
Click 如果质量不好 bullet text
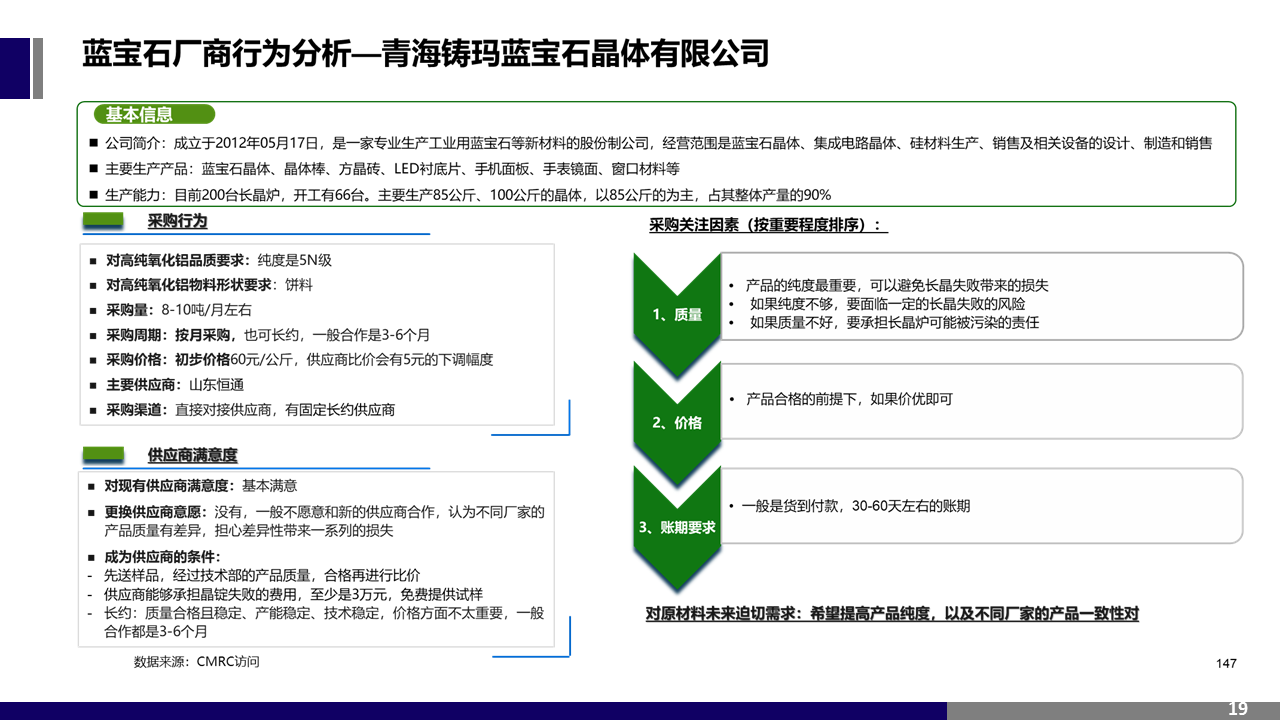(896, 322)
